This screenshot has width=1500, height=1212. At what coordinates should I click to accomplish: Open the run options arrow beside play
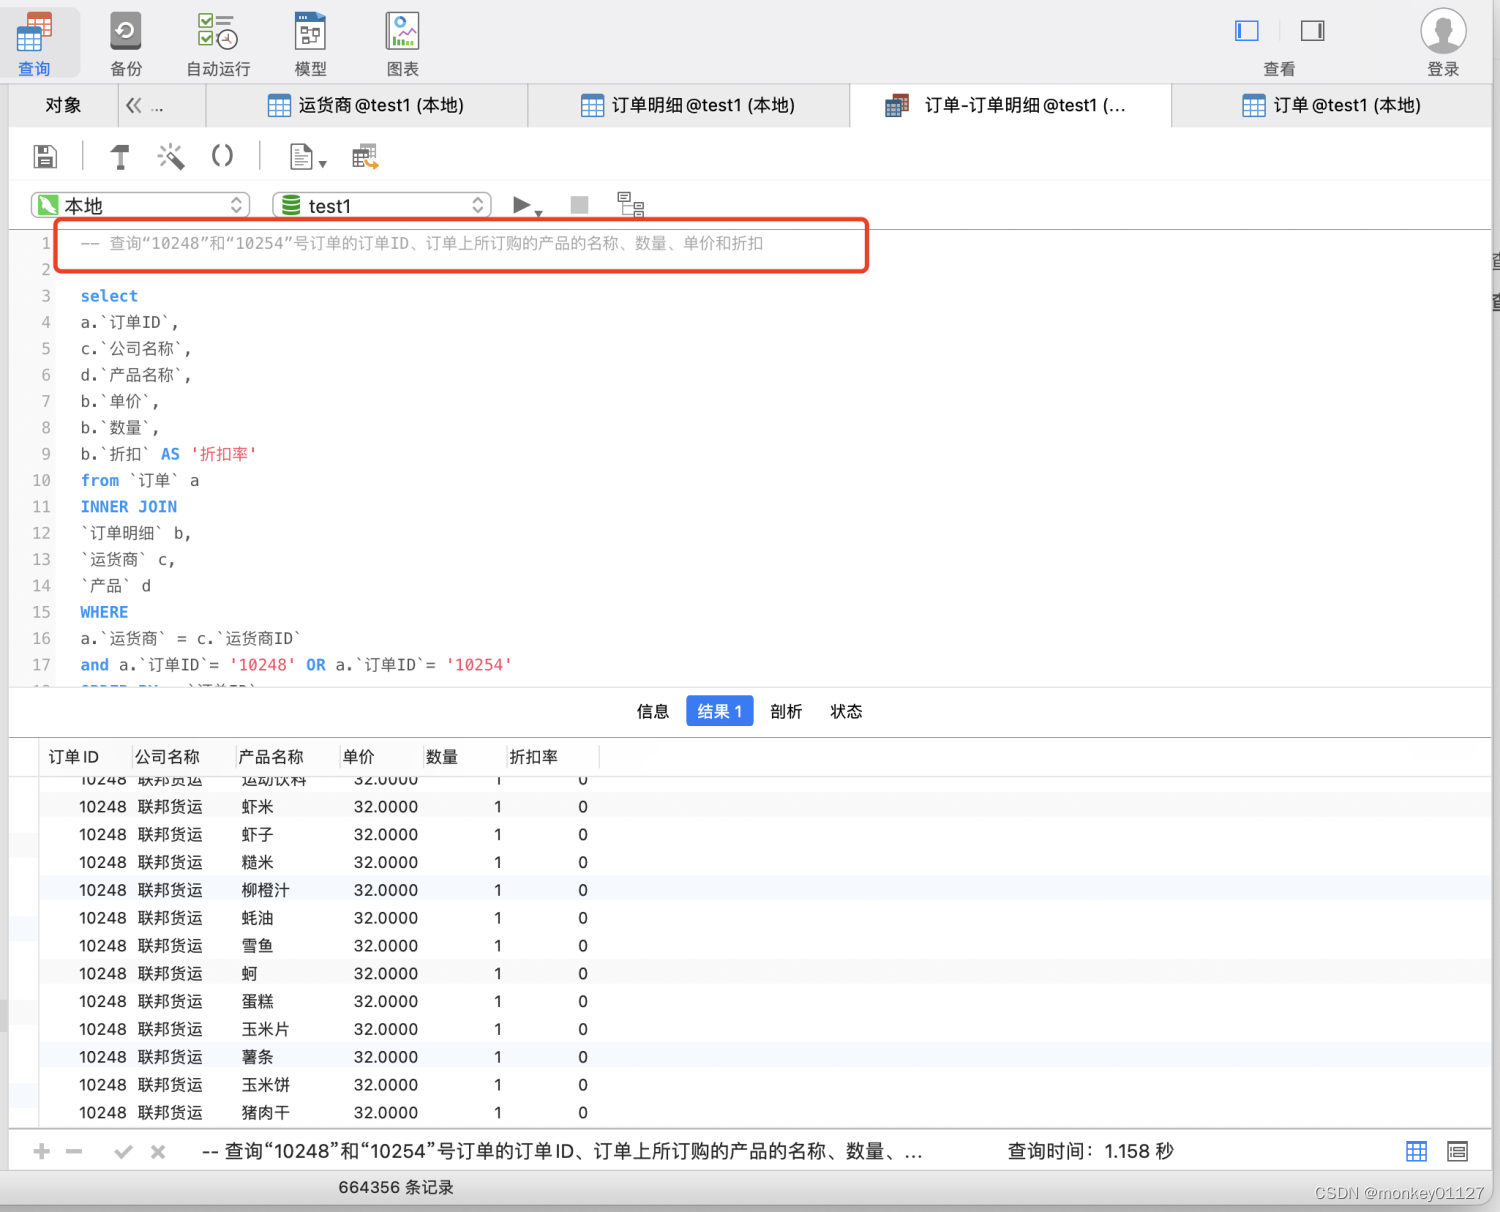[x=539, y=212]
